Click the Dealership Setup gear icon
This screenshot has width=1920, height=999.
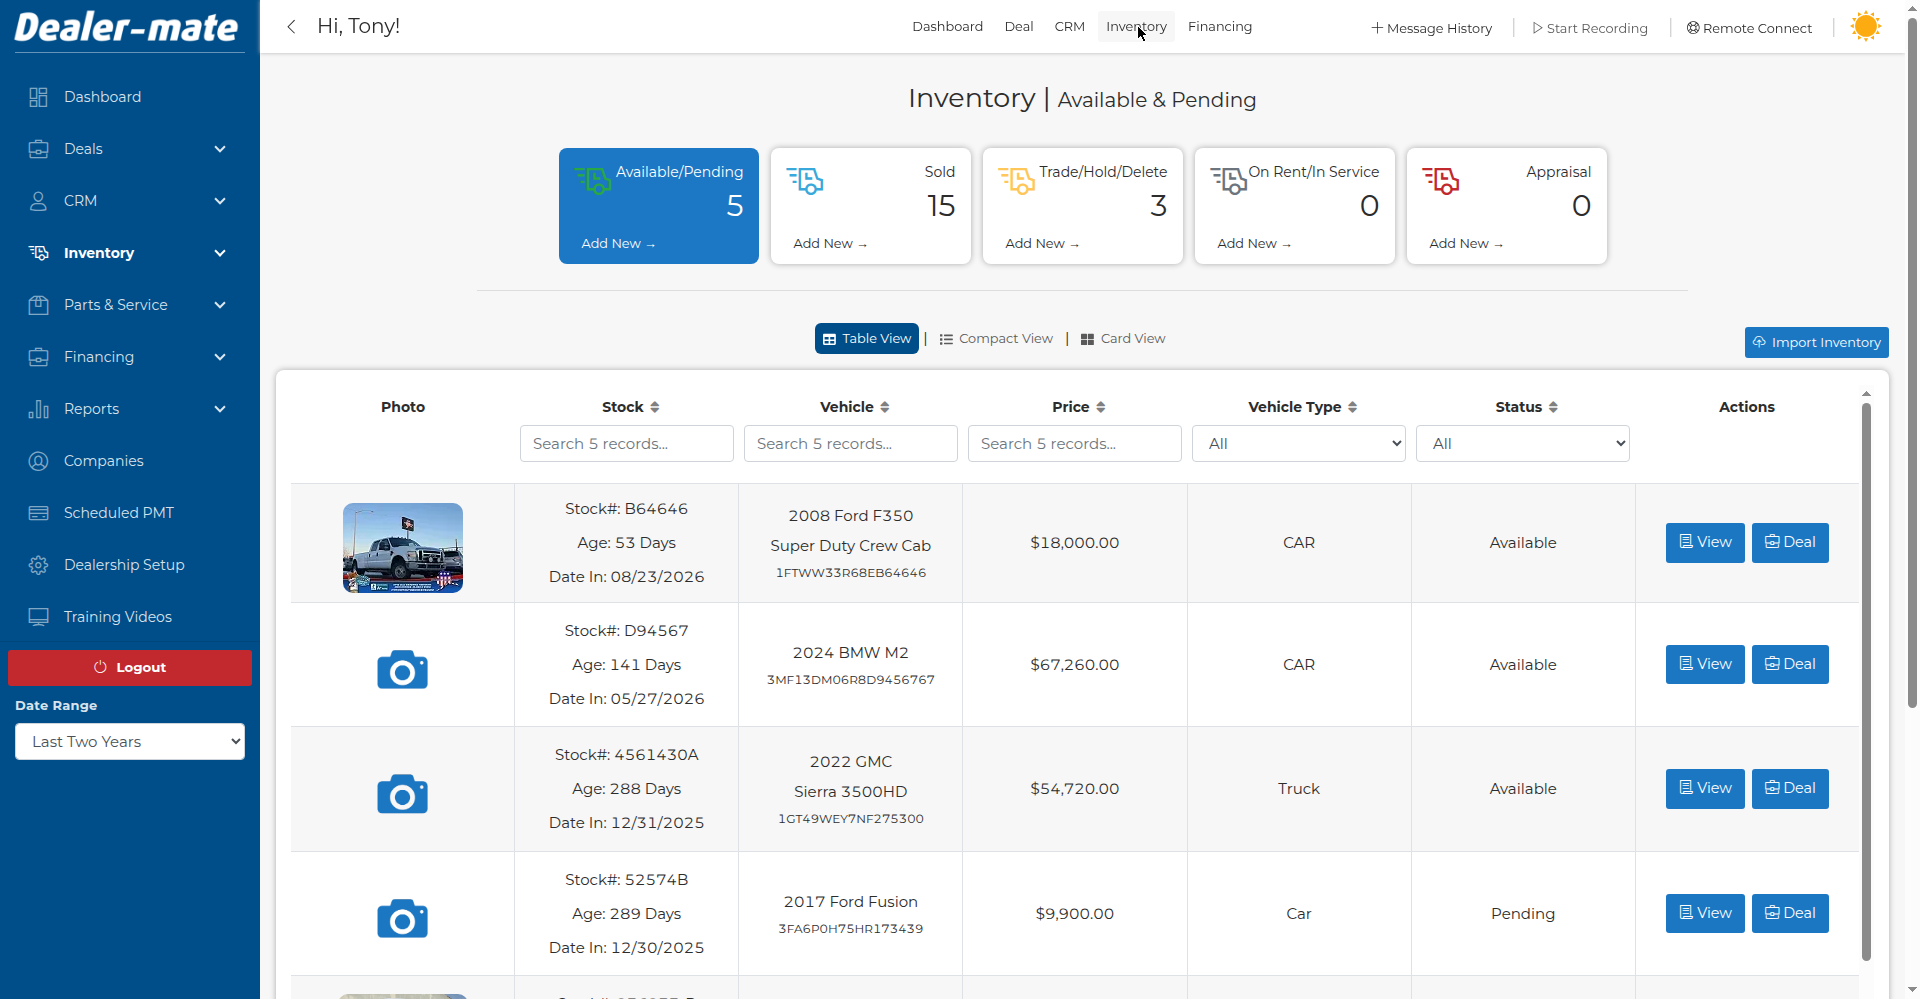tap(38, 565)
